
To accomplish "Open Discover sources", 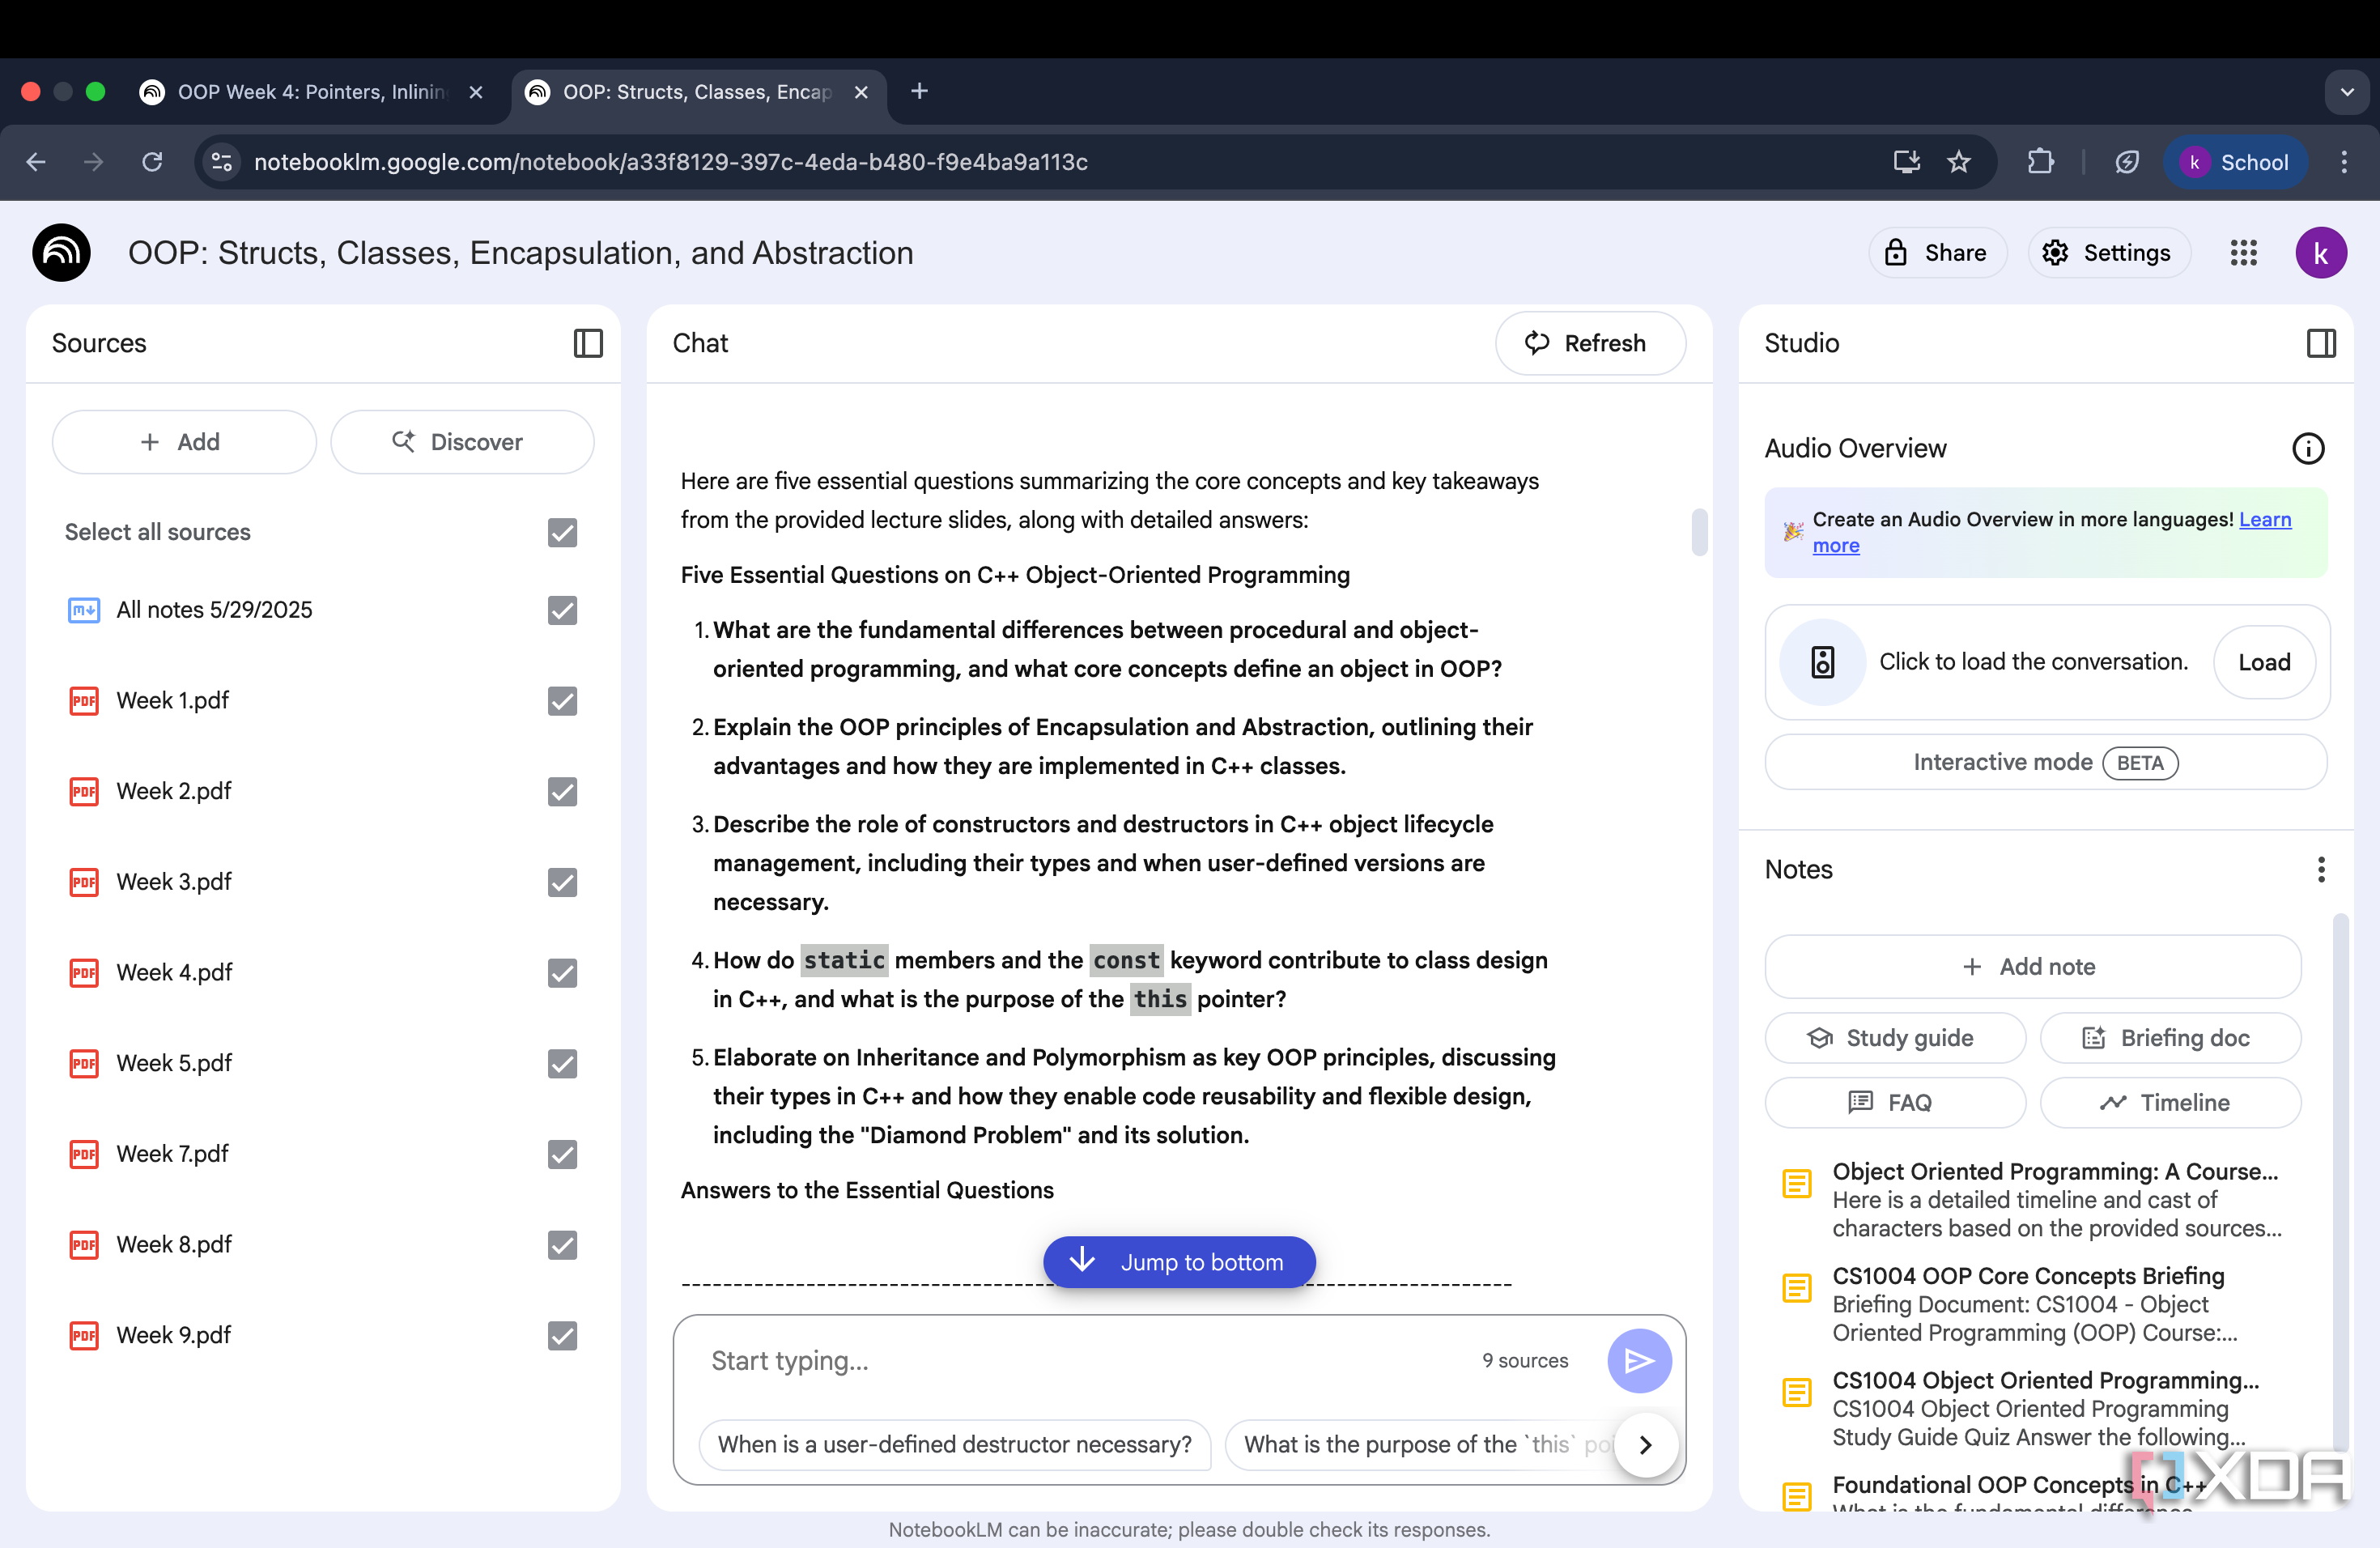I will click(462, 442).
